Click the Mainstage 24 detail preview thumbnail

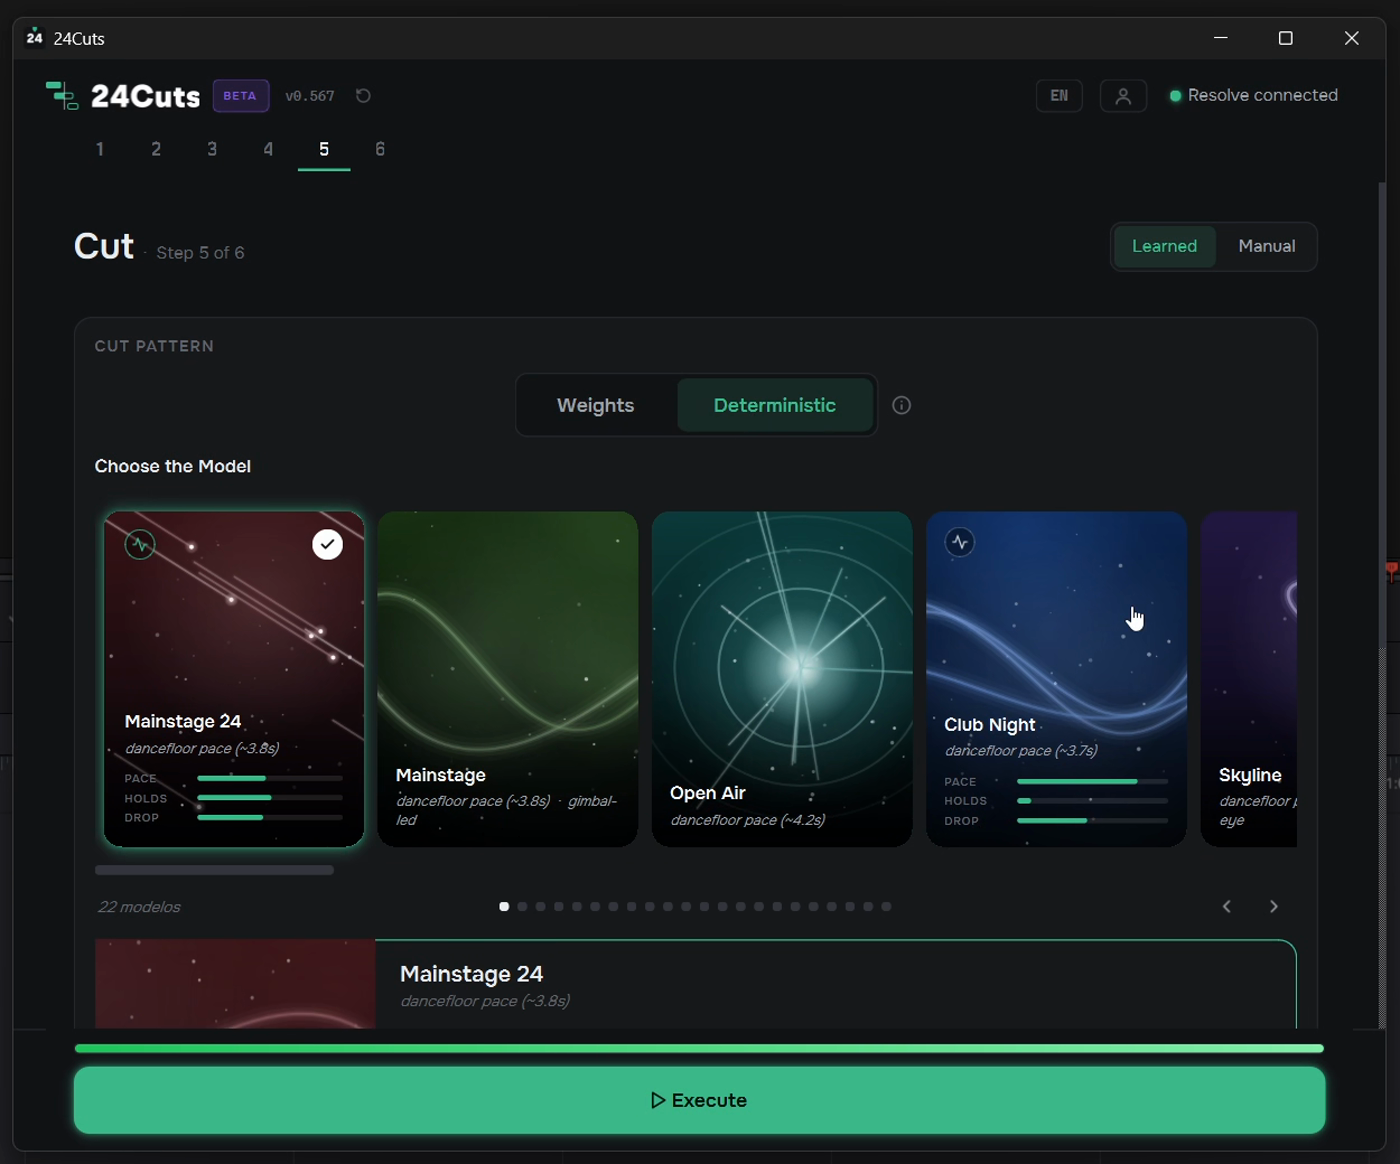[x=235, y=984]
